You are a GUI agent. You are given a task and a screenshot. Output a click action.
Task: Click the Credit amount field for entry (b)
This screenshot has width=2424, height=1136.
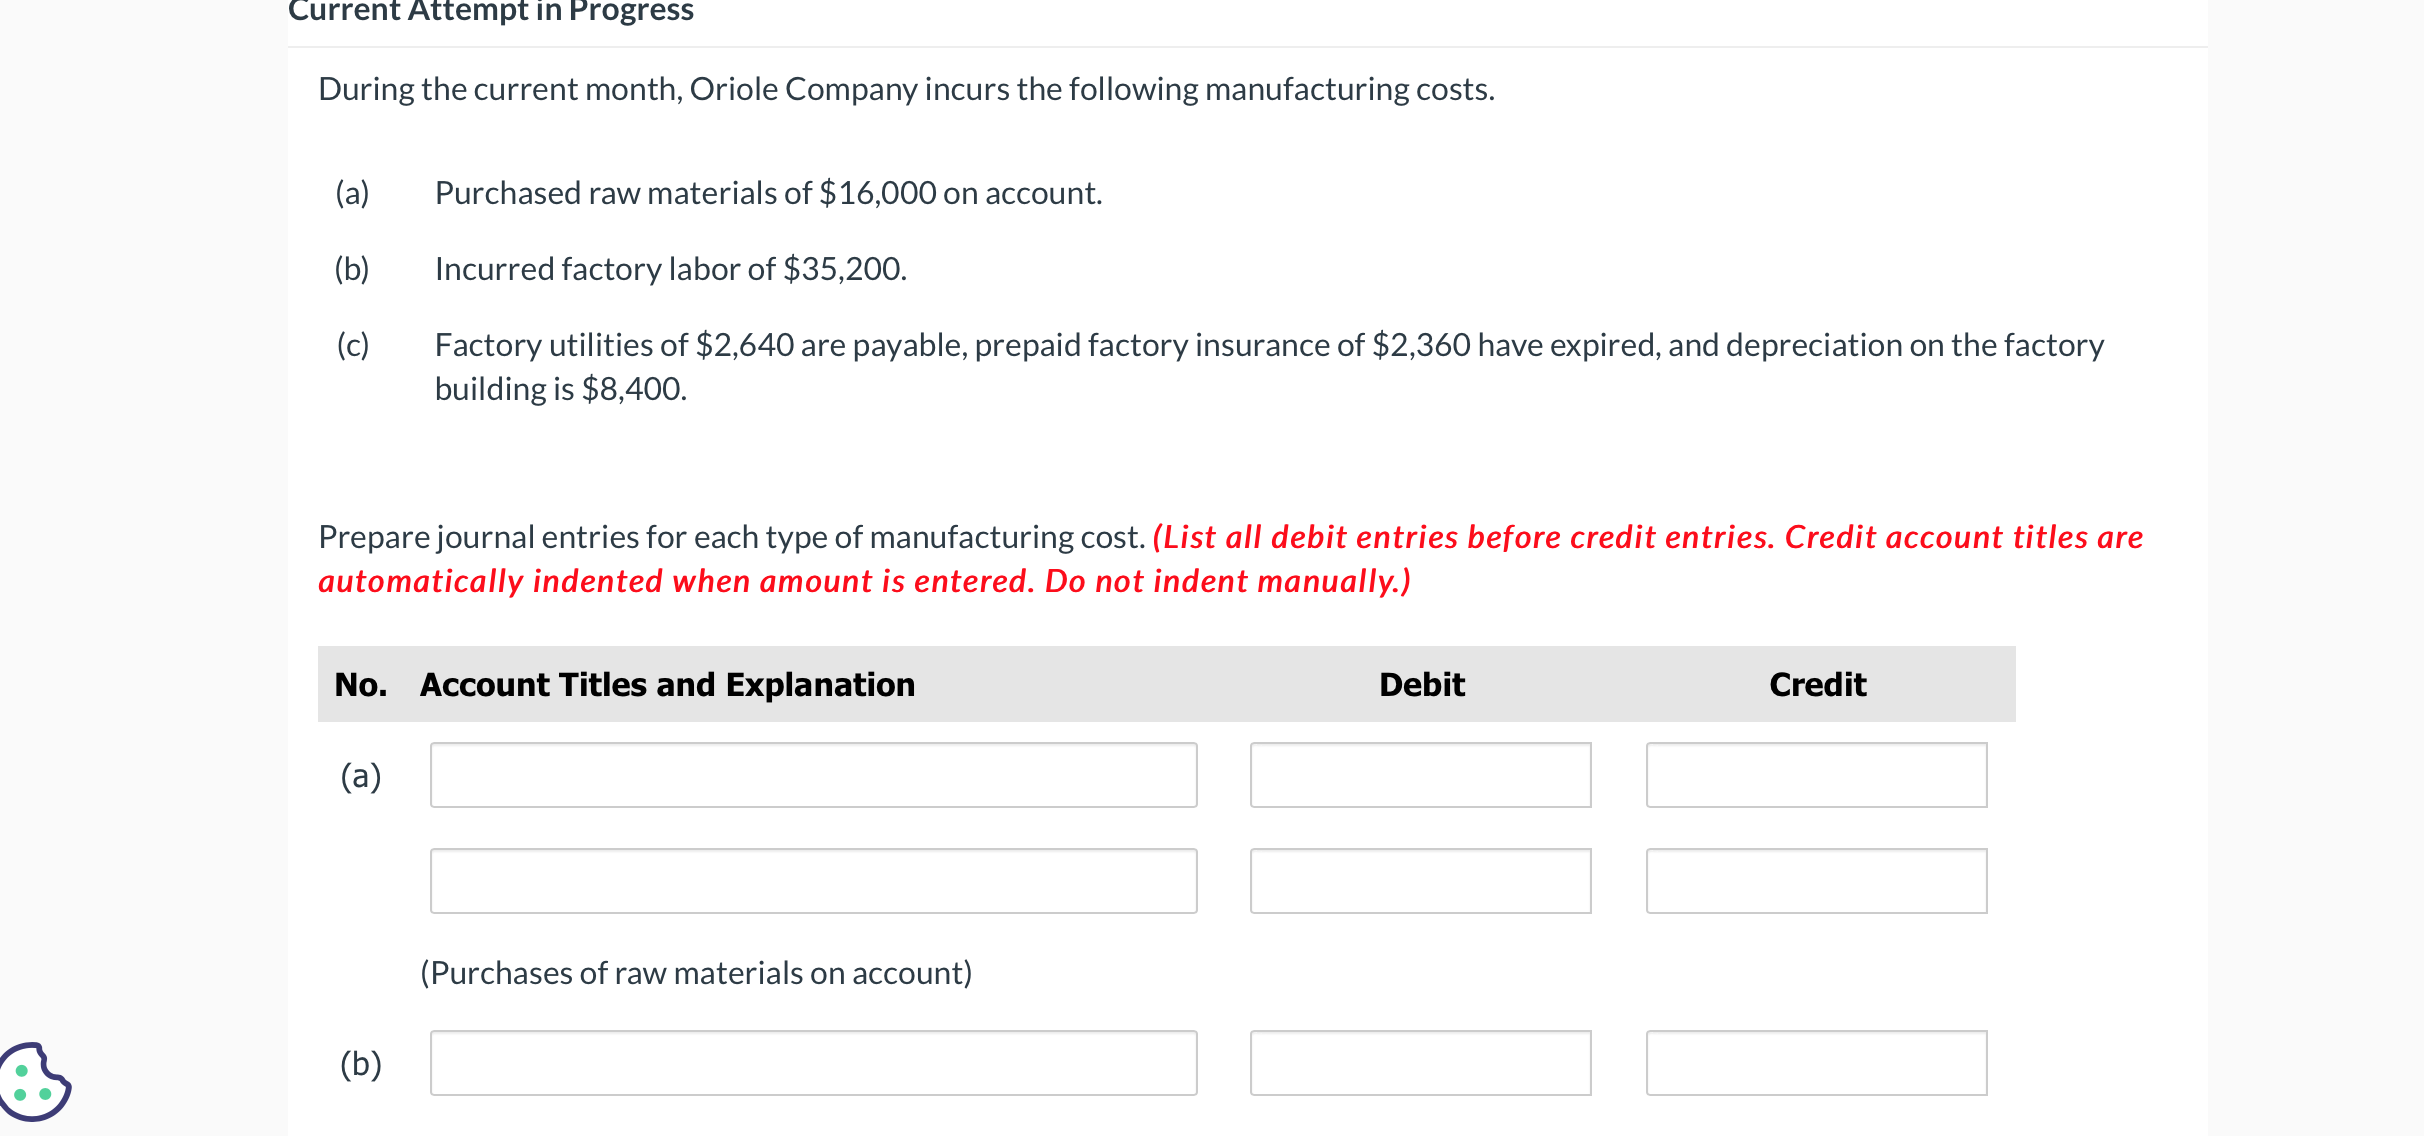pos(1816,1063)
